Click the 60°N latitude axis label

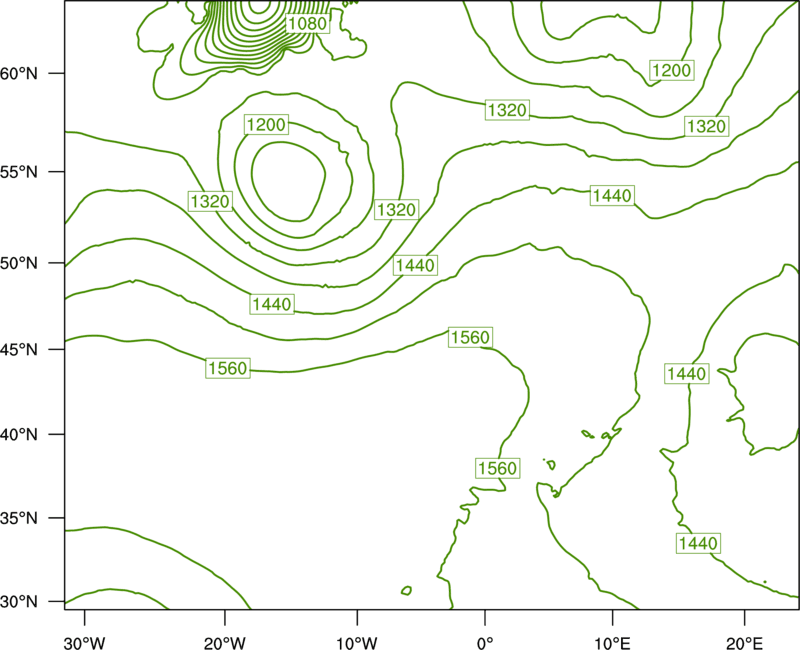click(x=19, y=73)
